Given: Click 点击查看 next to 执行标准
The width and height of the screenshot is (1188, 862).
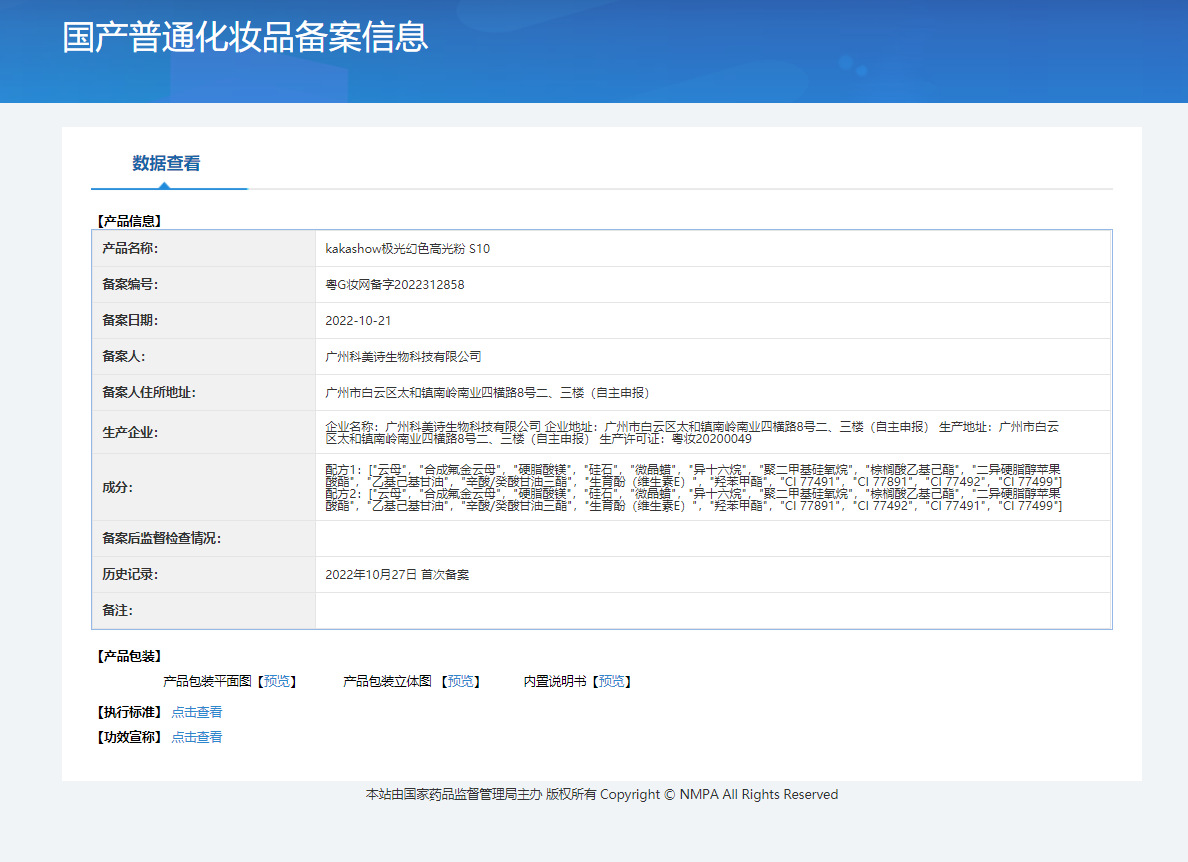Looking at the screenshot, I should click(197, 712).
